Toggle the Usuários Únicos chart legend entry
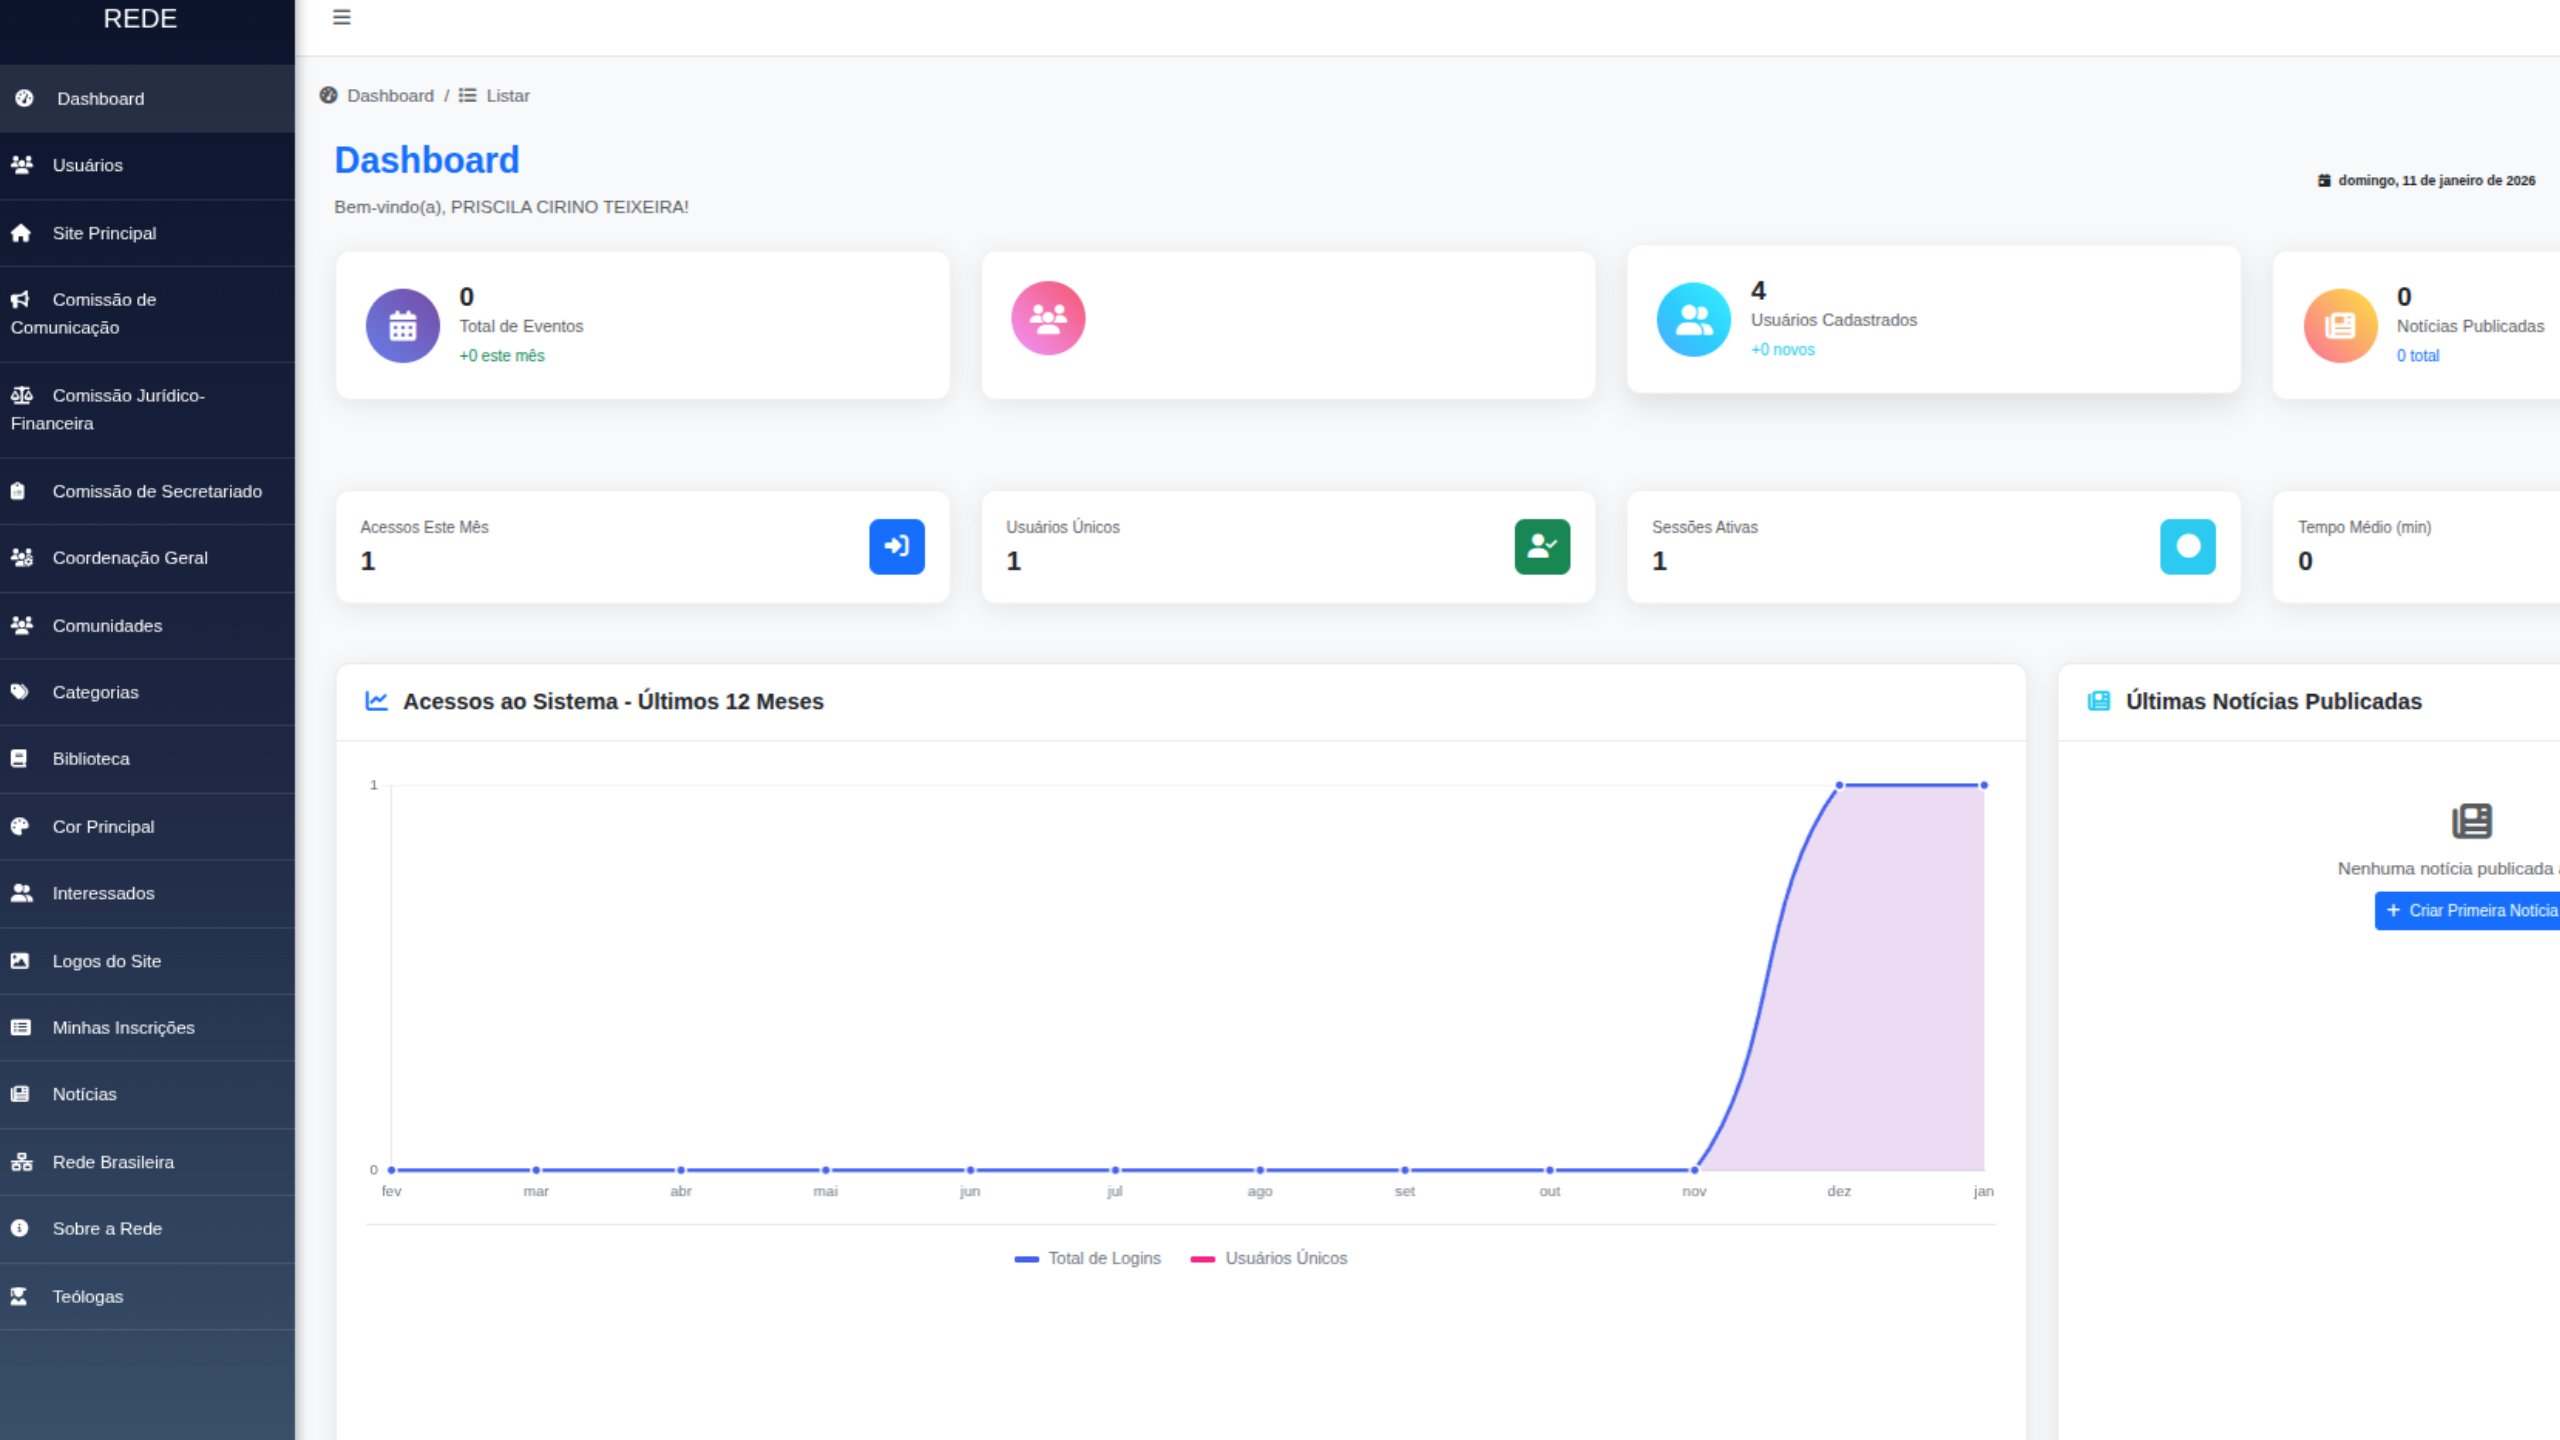2560x1440 pixels. click(x=1268, y=1258)
